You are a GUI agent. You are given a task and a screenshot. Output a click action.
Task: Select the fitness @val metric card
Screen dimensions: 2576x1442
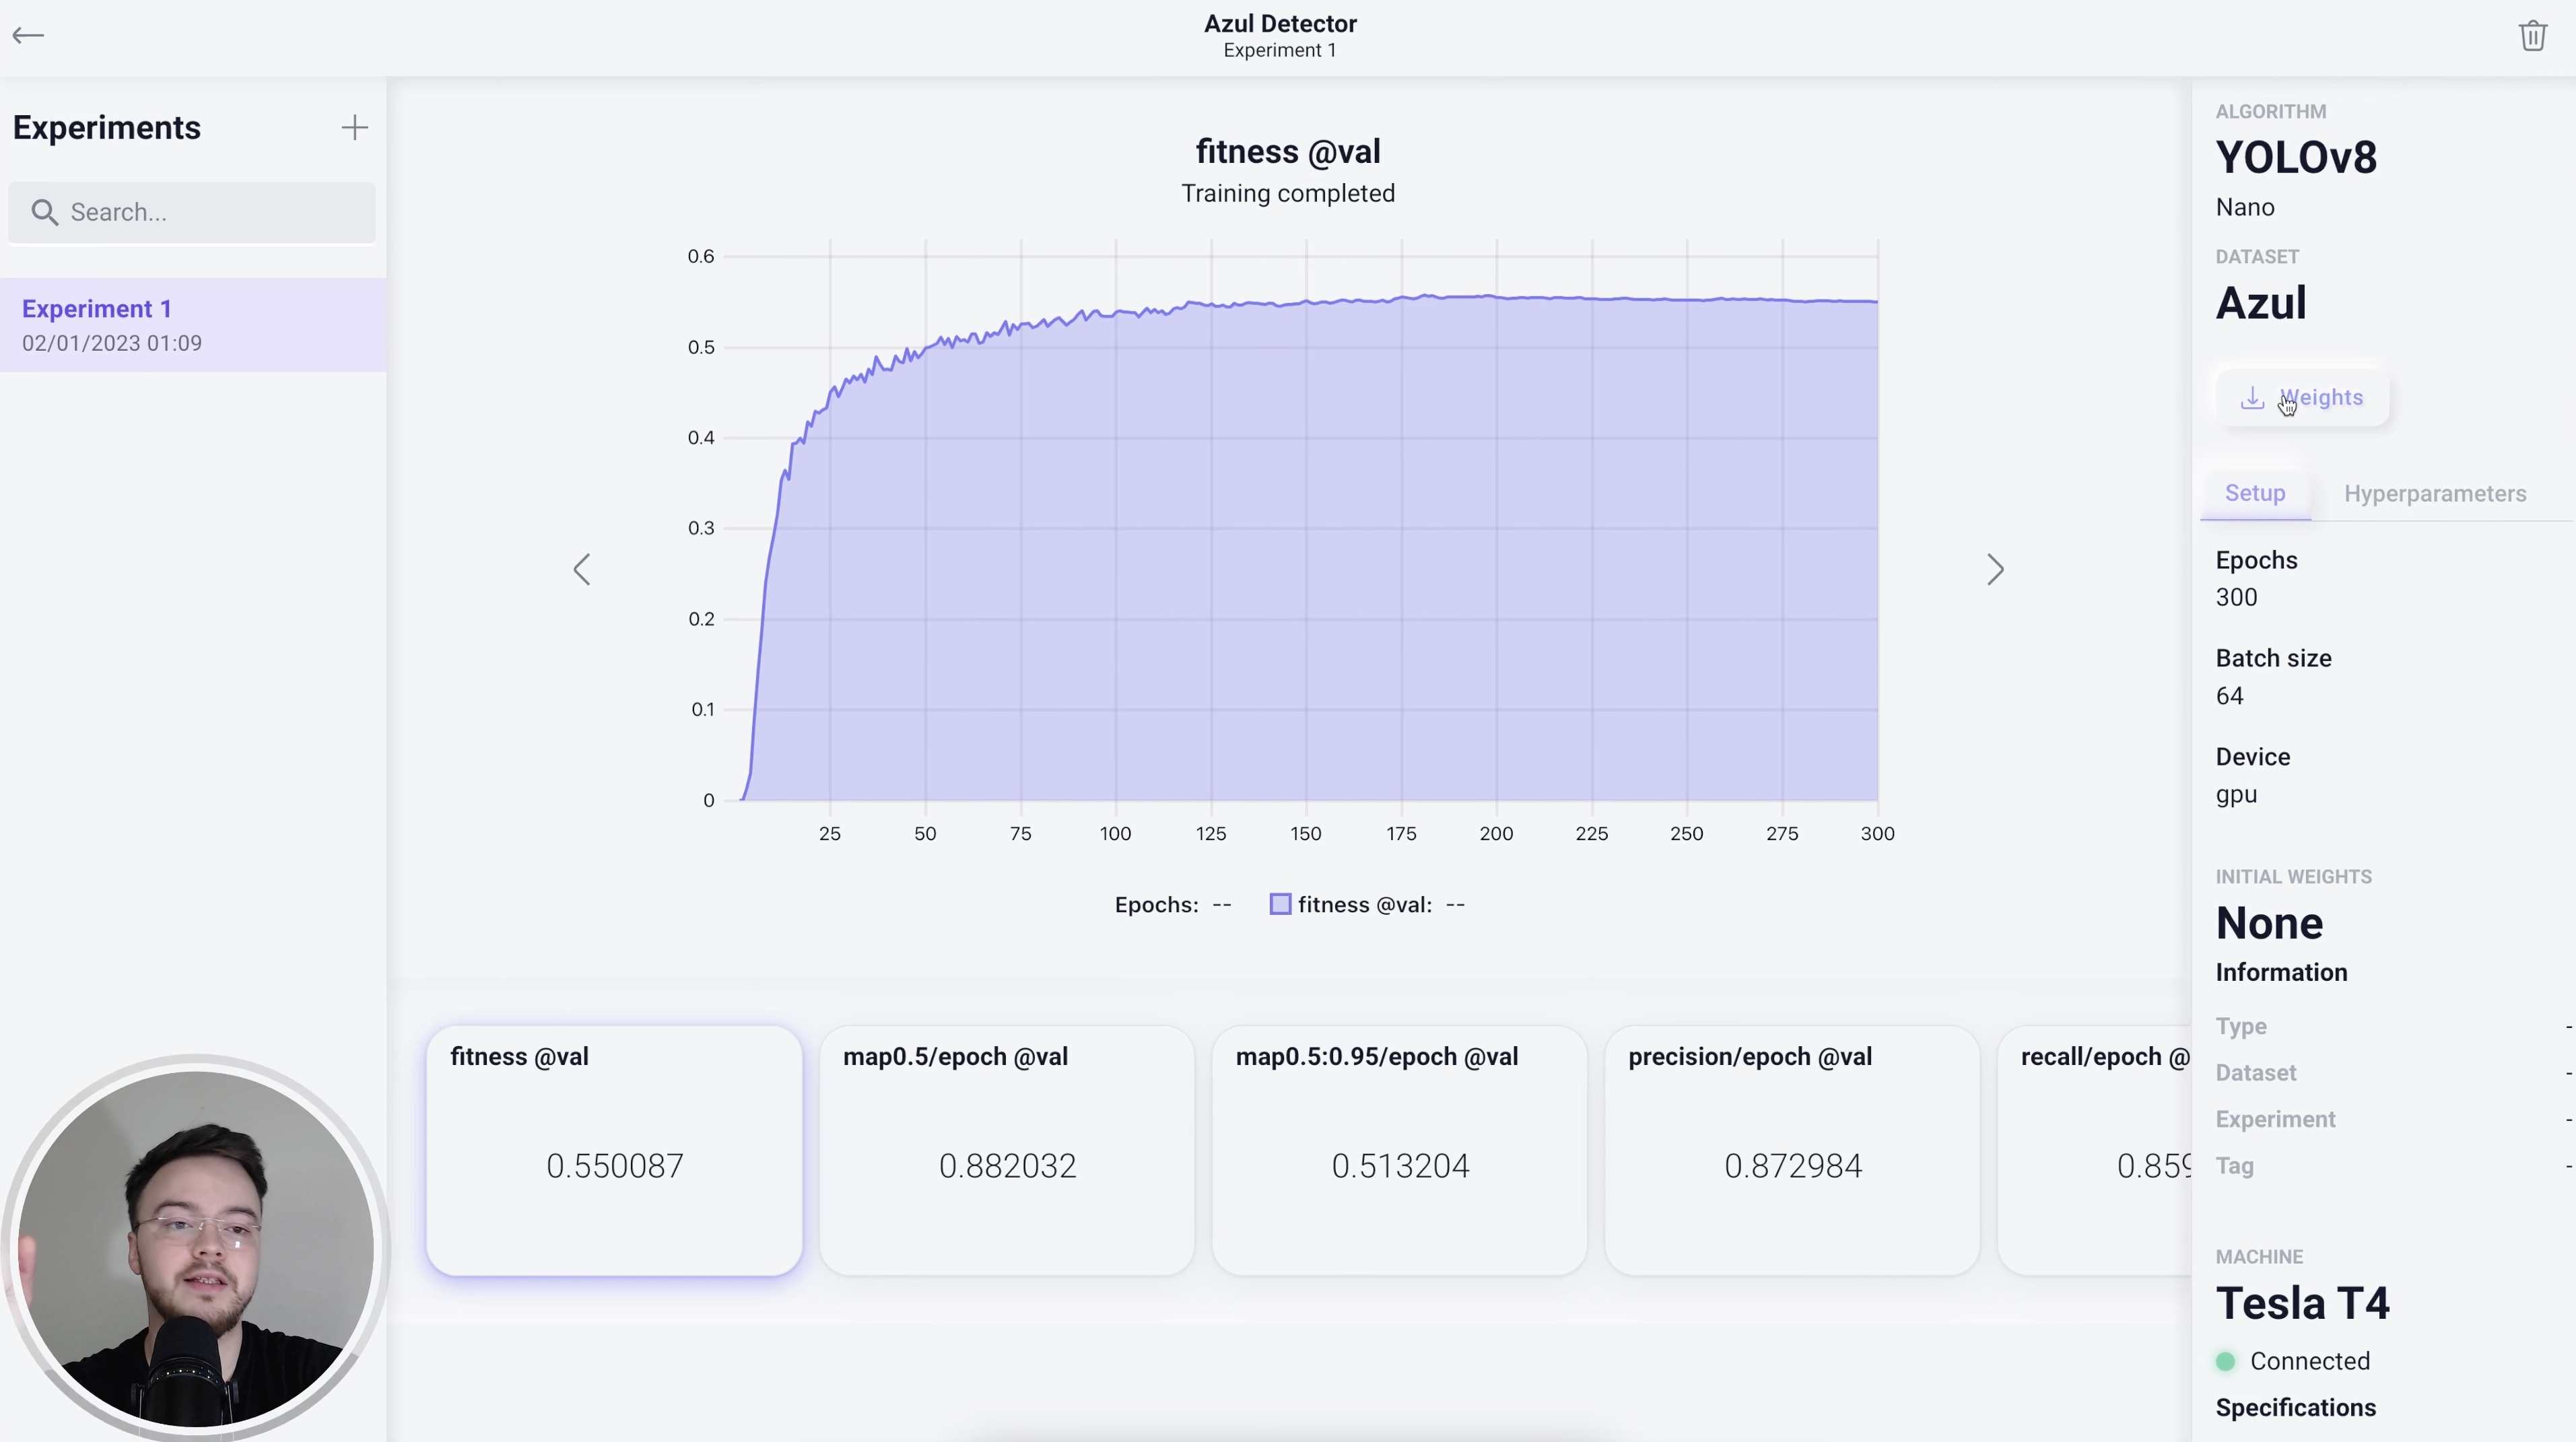[614, 1150]
